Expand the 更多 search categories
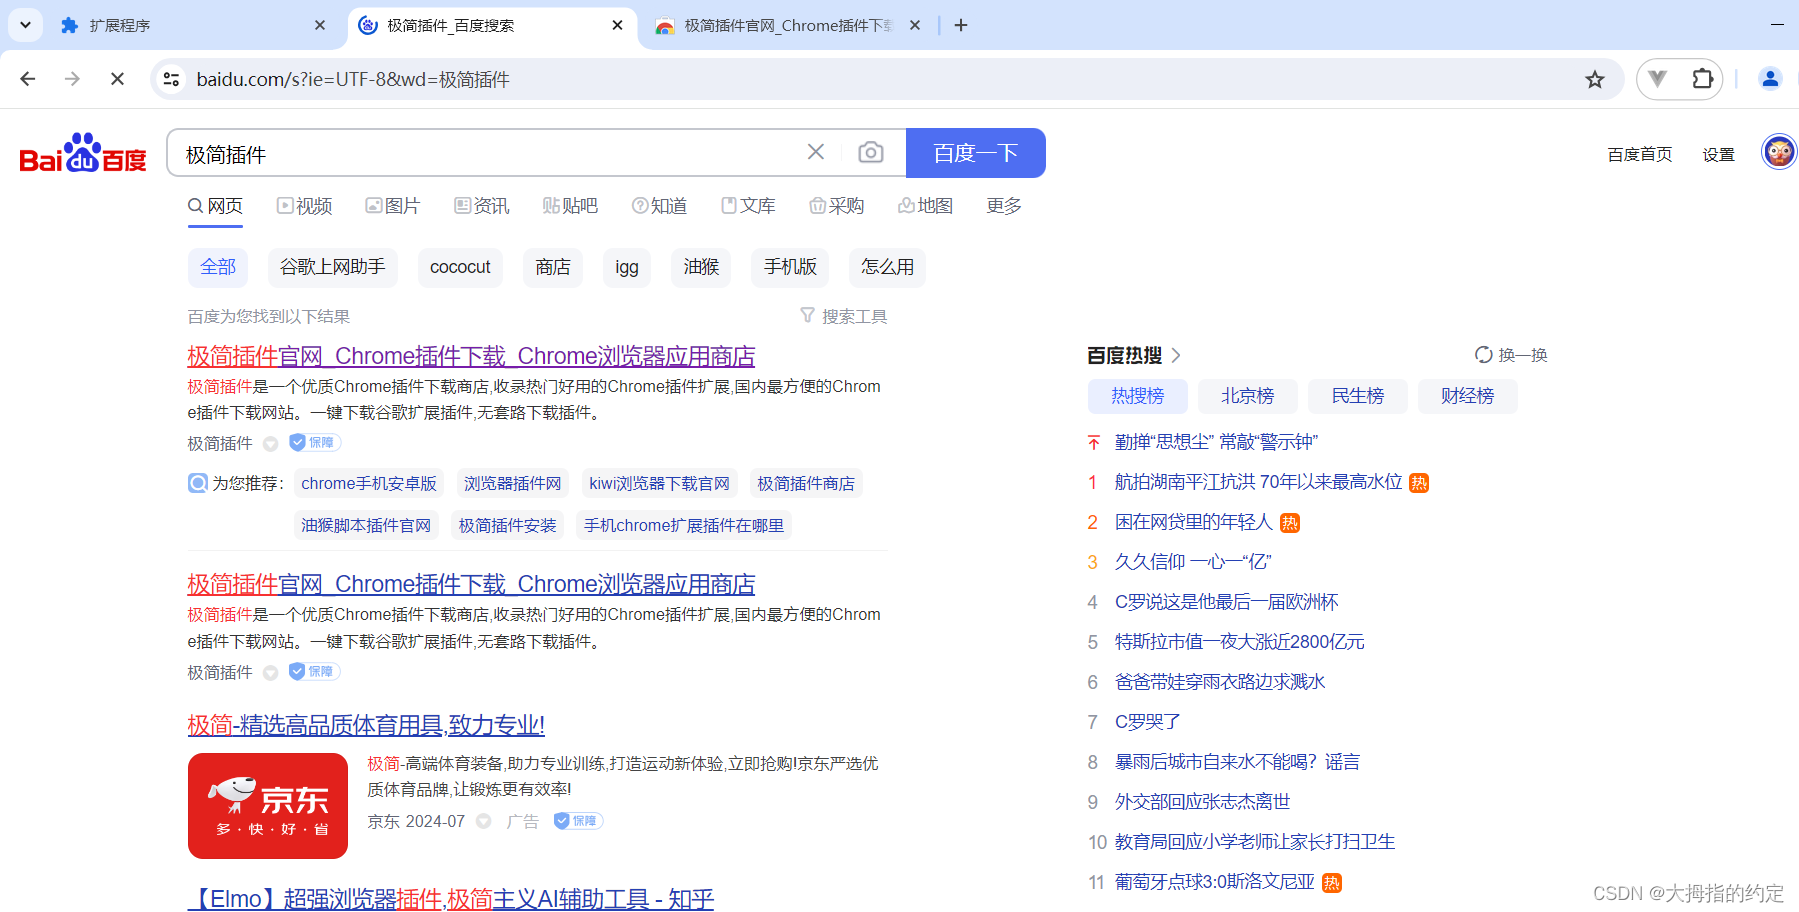The image size is (1799, 912). coord(1004,206)
